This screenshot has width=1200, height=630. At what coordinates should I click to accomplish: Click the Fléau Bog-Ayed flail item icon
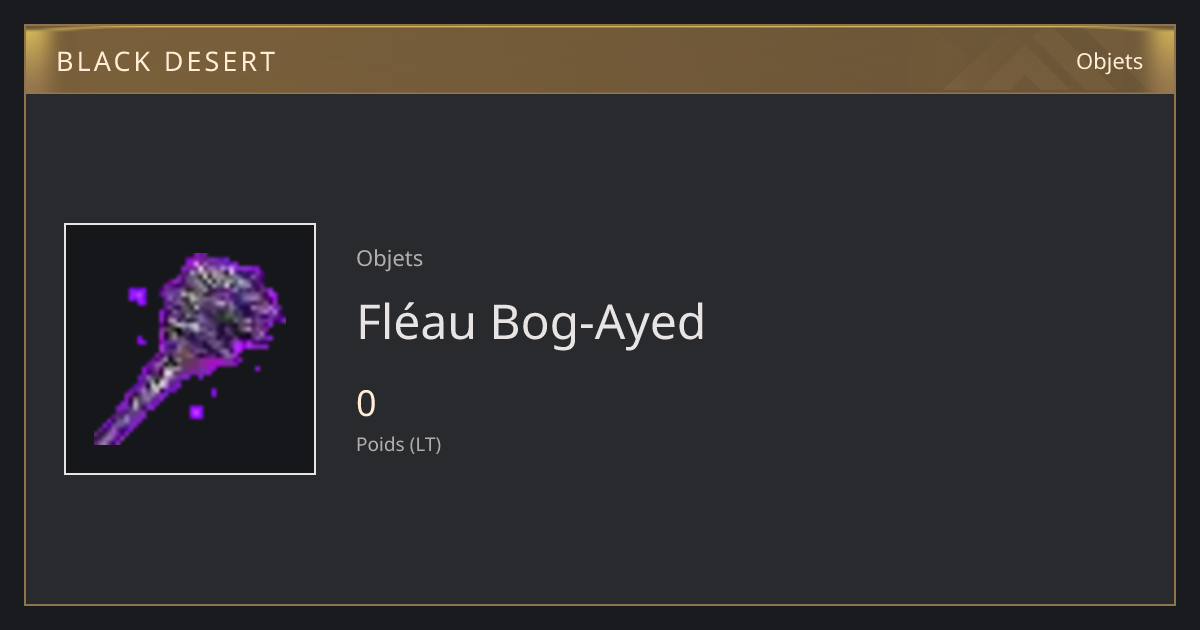[x=190, y=349]
